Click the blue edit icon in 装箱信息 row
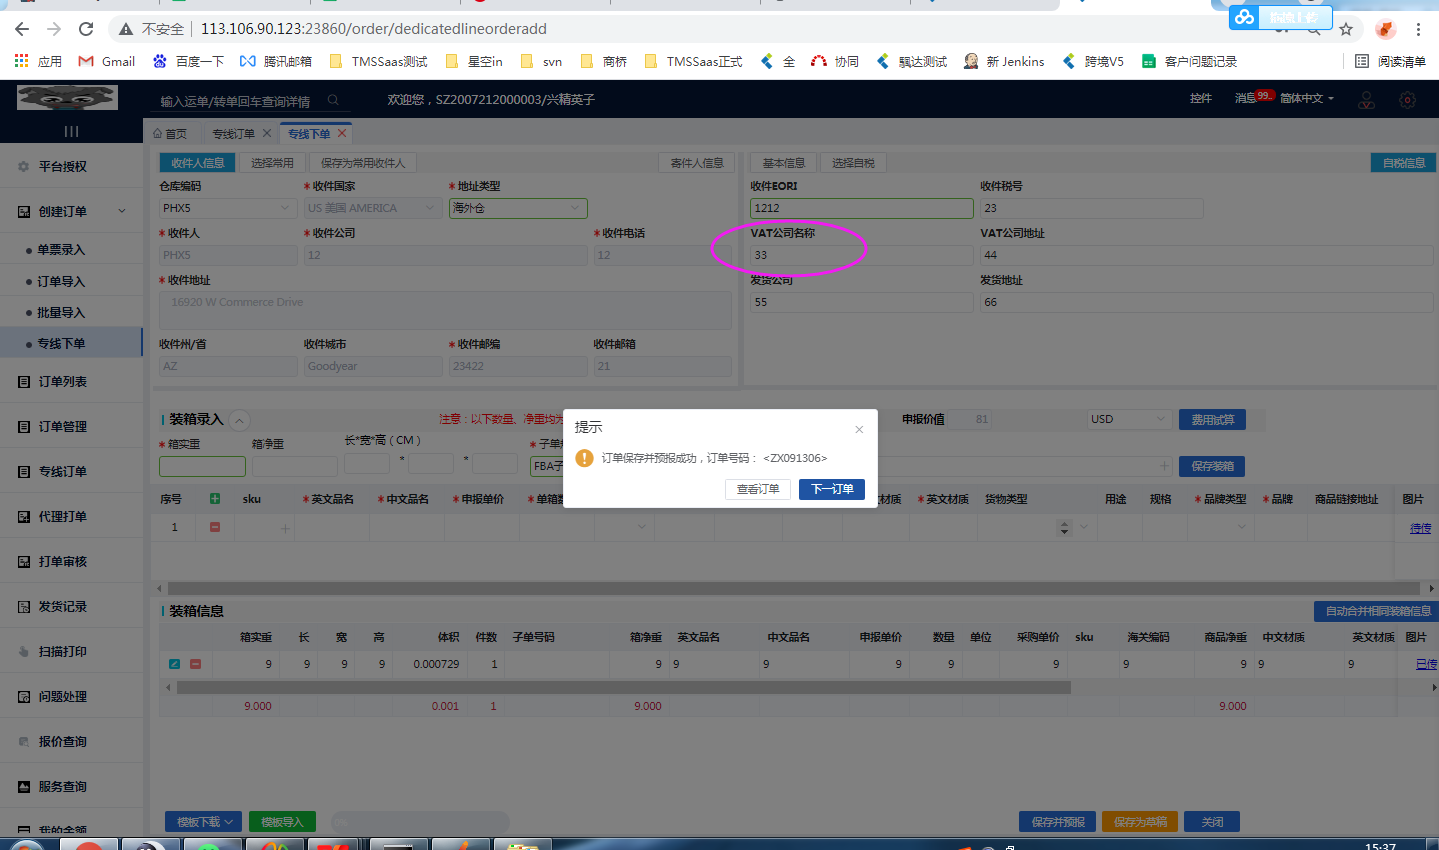1439x850 pixels. (175, 664)
